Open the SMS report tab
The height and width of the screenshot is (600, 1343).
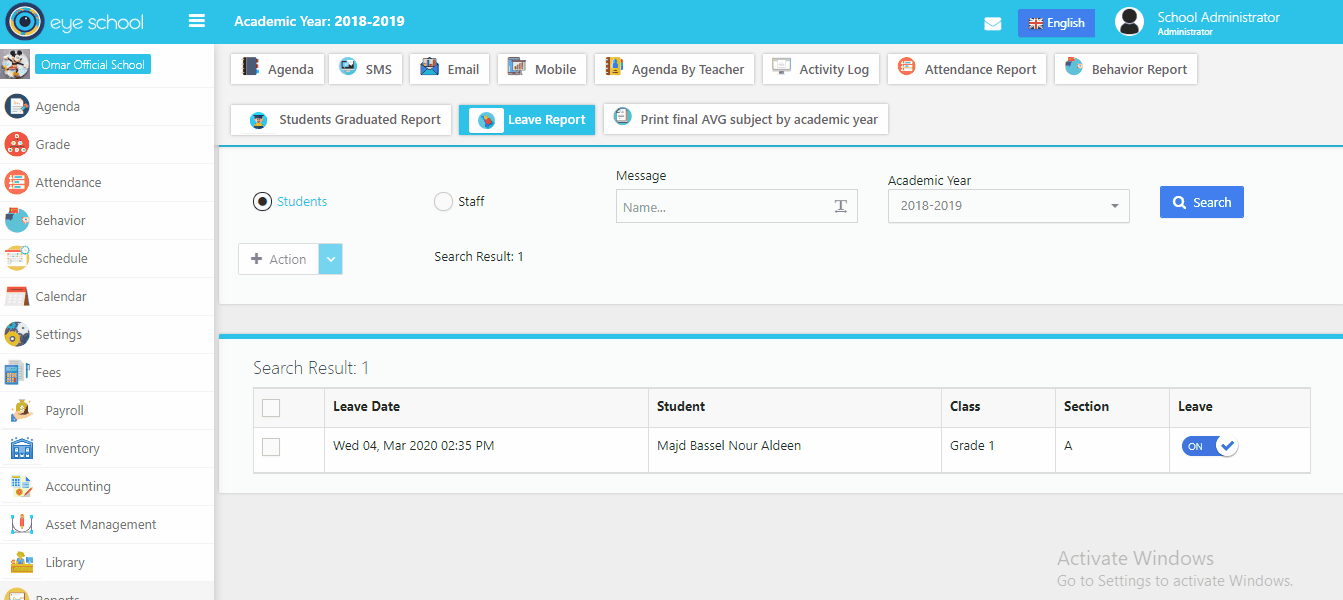tap(365, 69)
